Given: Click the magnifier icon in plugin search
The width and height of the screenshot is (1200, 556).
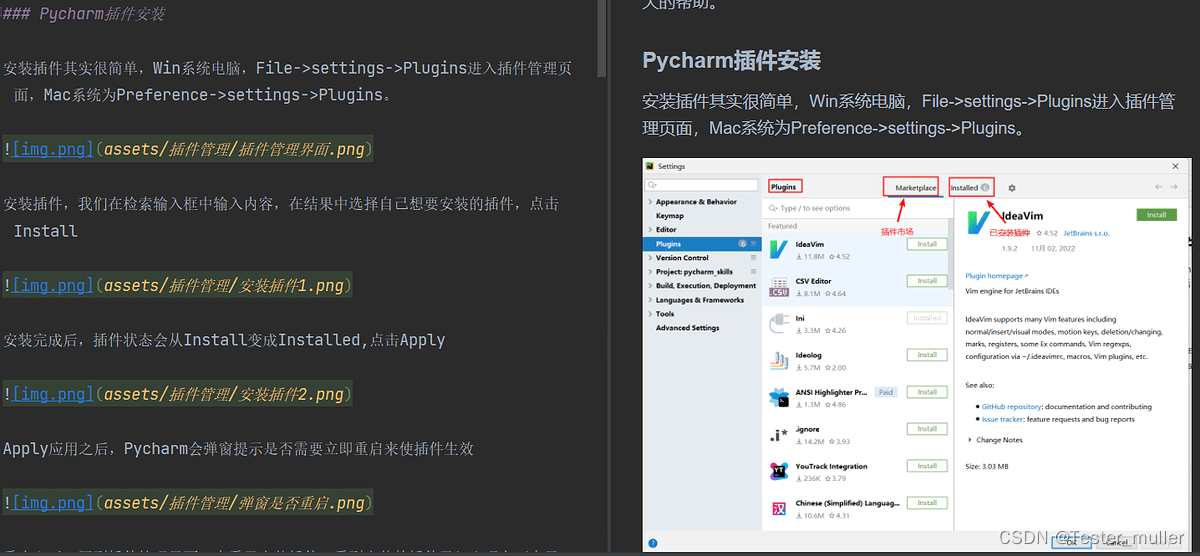Looking at the screenshot, I should click(x=772, y=208).
